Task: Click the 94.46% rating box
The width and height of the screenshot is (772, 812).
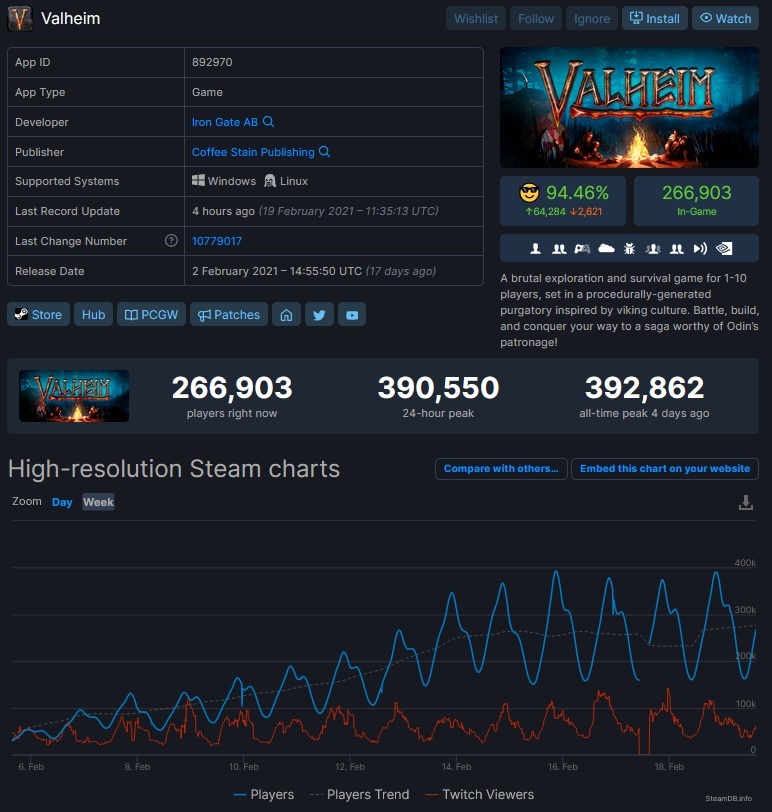Action: (563, 201)
